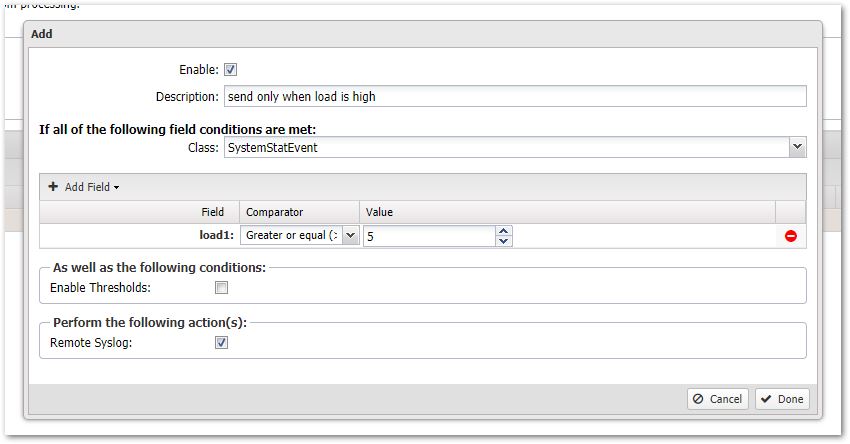Uncheck the Remote Syslog checkbox
This screenshot has height=444, width=850.
click(222, 342)
